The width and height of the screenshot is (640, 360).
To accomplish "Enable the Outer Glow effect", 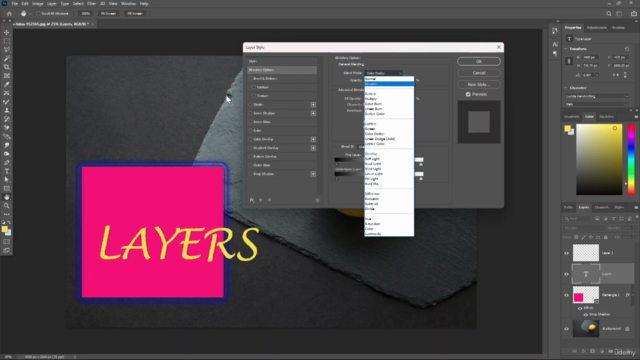I will (x=251, y=165).
